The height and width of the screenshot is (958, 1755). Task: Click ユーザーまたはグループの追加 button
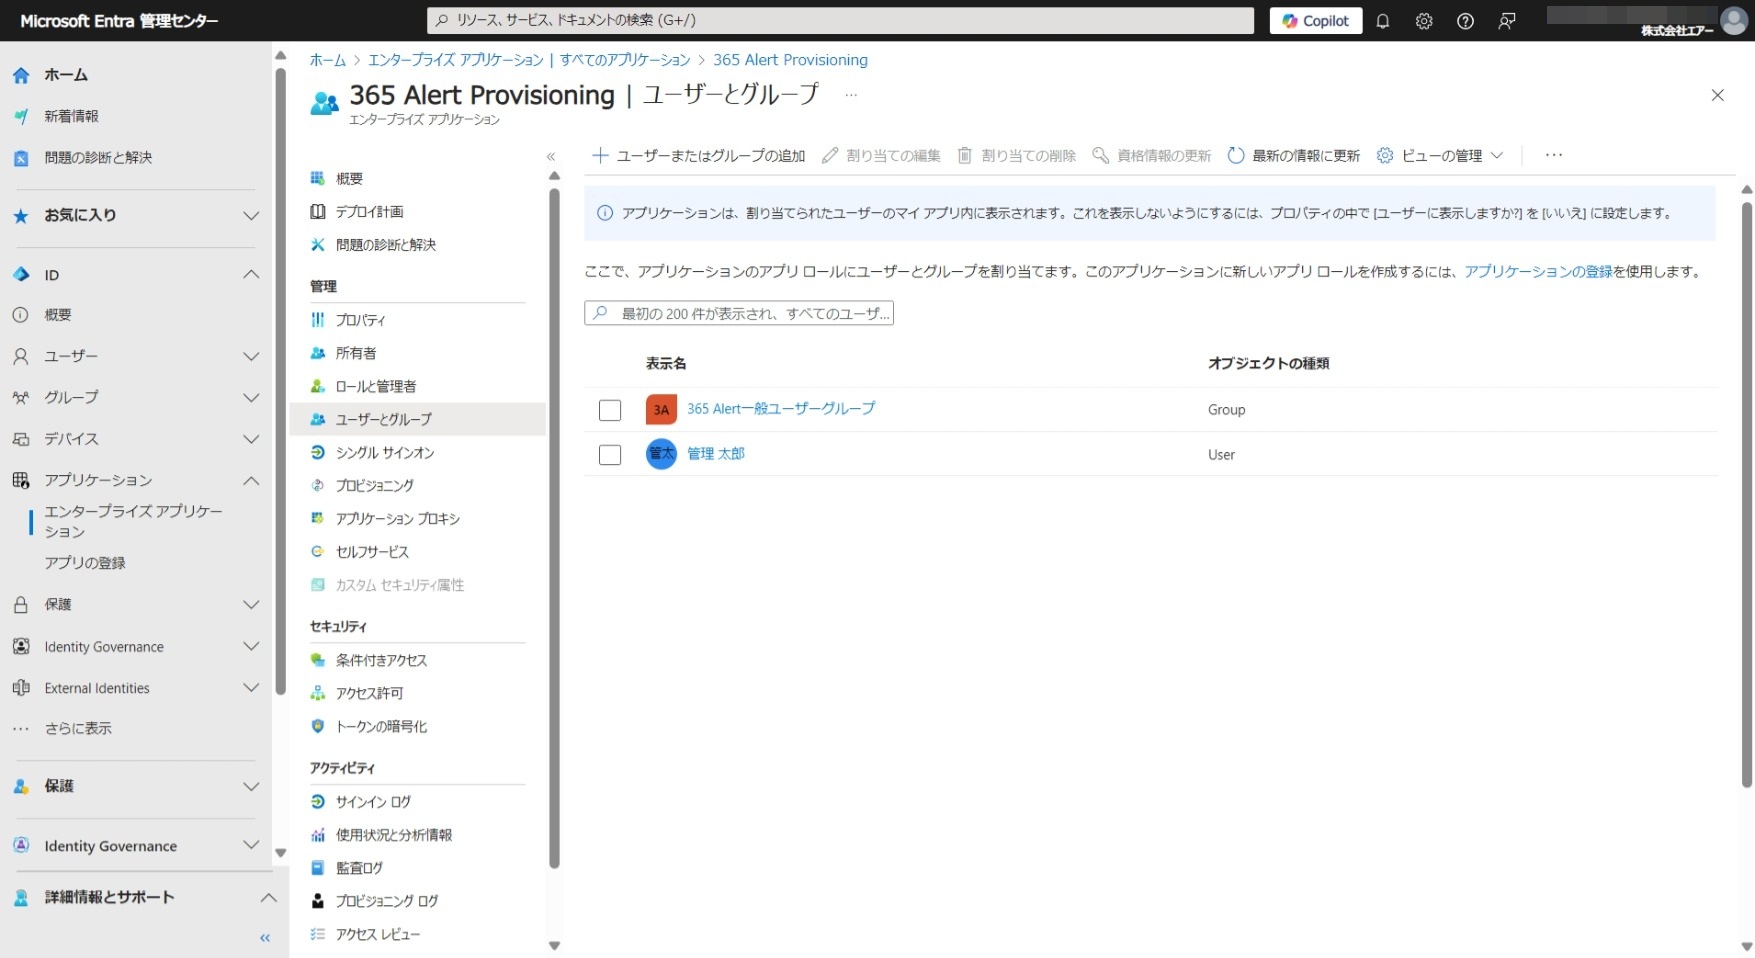(x=699, y=155)
